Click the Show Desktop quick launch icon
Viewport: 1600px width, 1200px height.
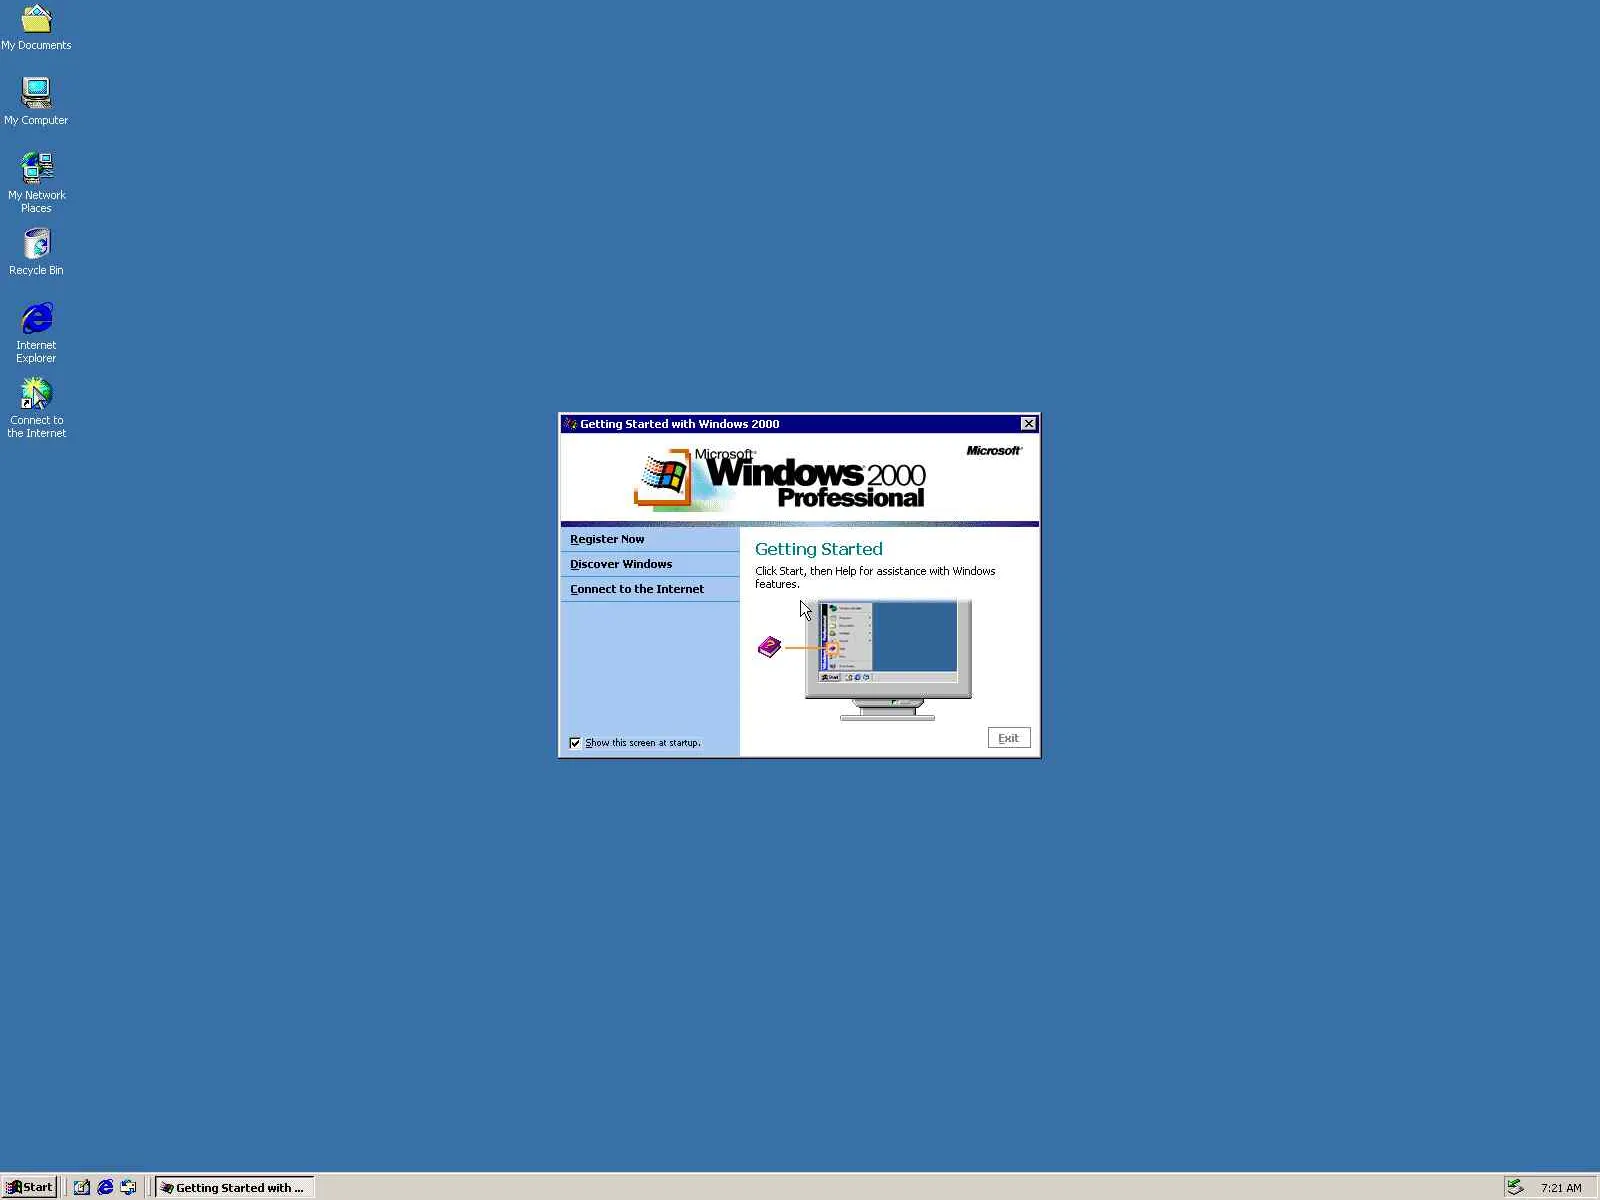tap(82, 1187)
